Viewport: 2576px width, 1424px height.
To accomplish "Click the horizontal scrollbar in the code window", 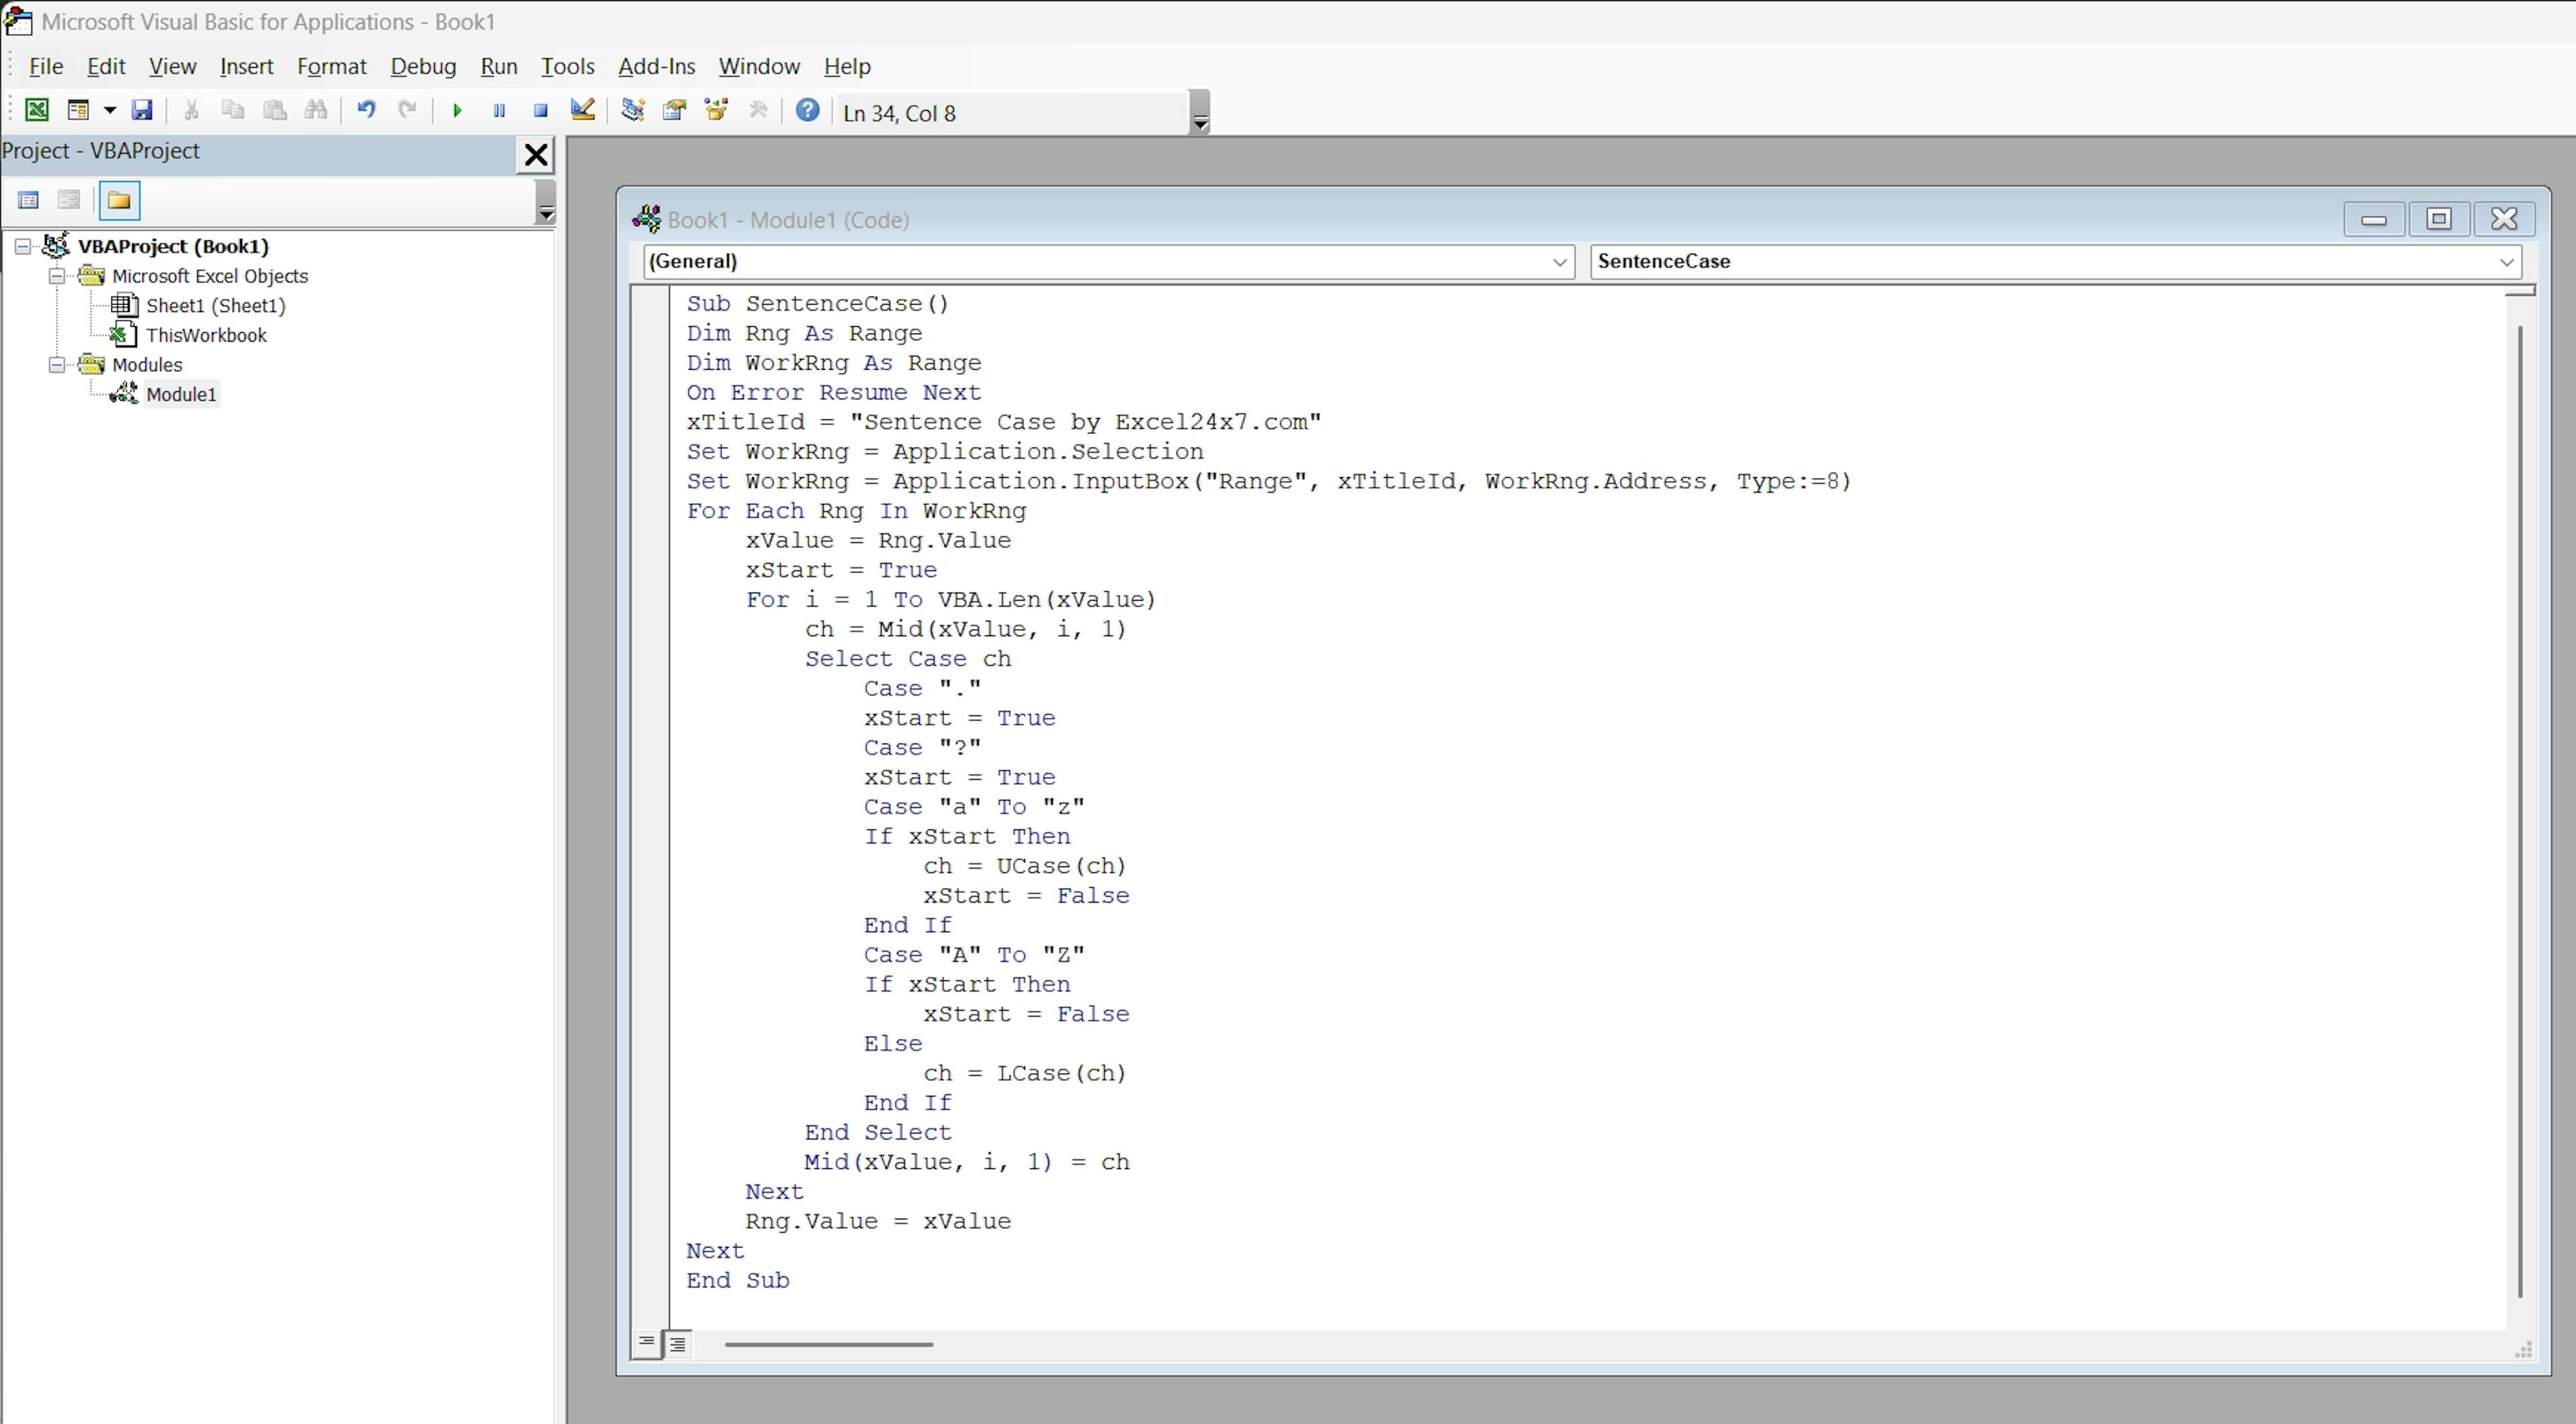I will click(x=828, y=1344).
